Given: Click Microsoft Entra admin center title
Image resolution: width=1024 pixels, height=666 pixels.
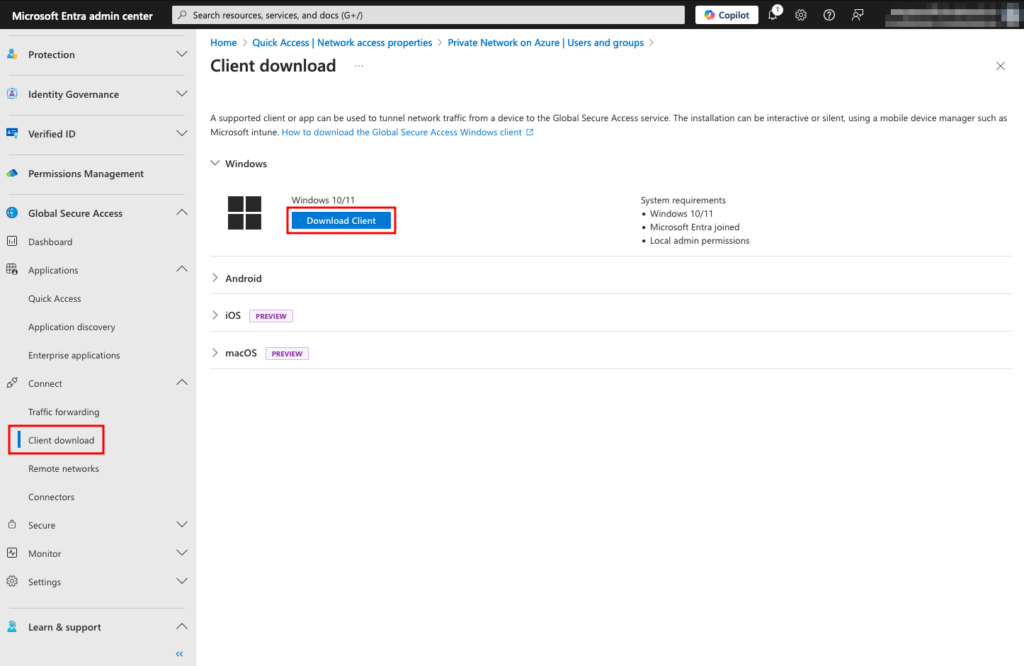Looking at the screenshot, I should 82,16.
